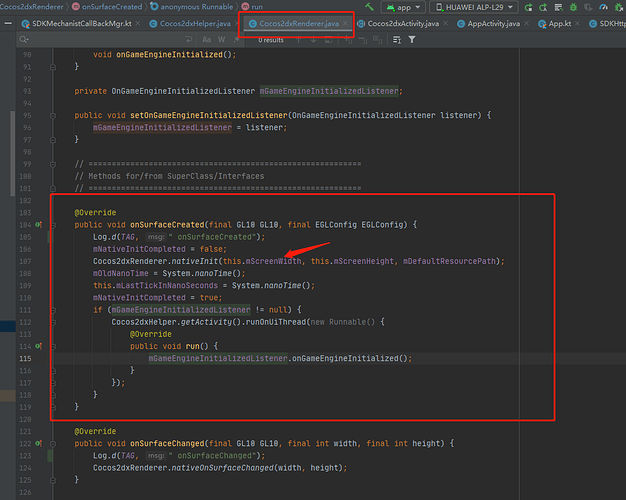Click the Make Project hammer icon
This screenshot has width=626, height=500.
370,7
